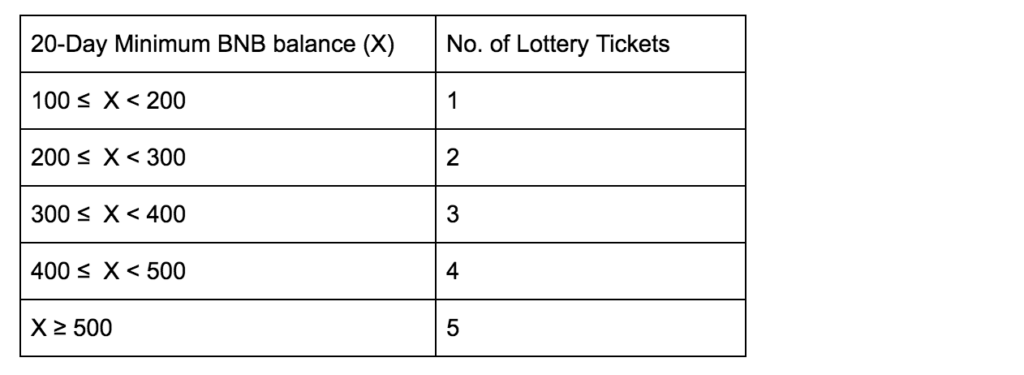Click the number 500 in the last row
This screenshot has width=1024, height=375.
(92, 328)
